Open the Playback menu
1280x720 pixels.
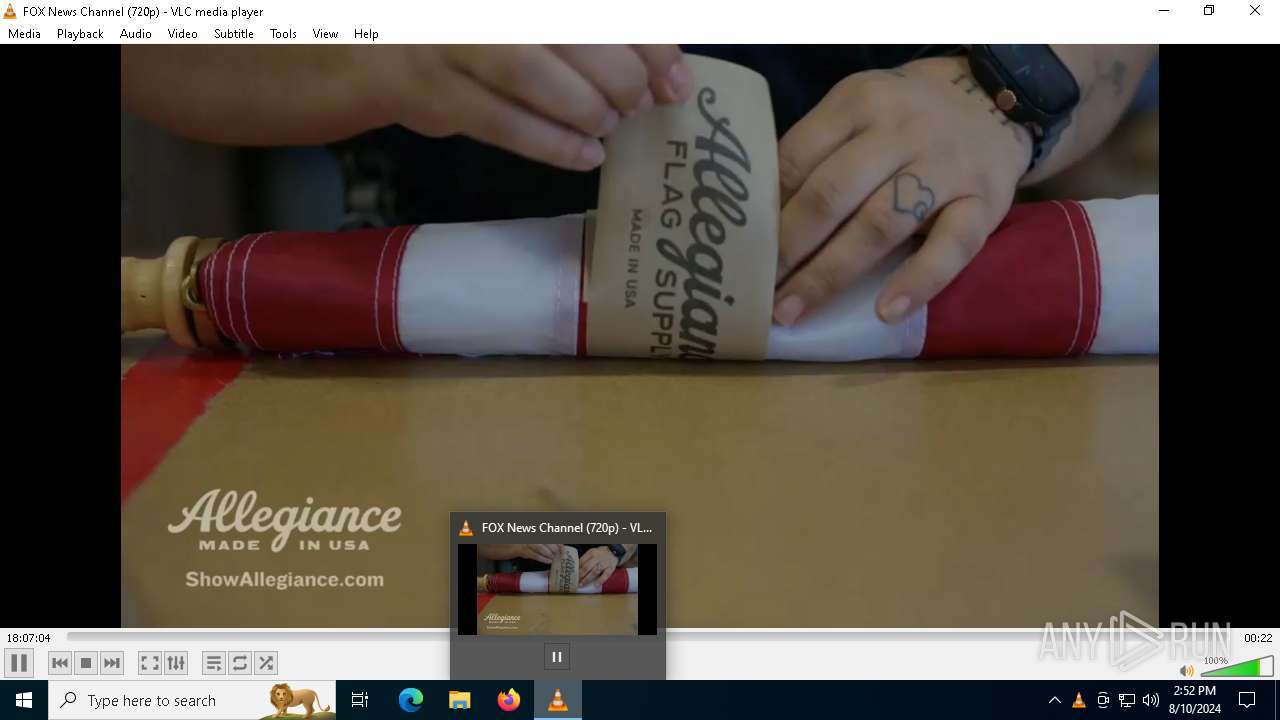tap(80, 34)
